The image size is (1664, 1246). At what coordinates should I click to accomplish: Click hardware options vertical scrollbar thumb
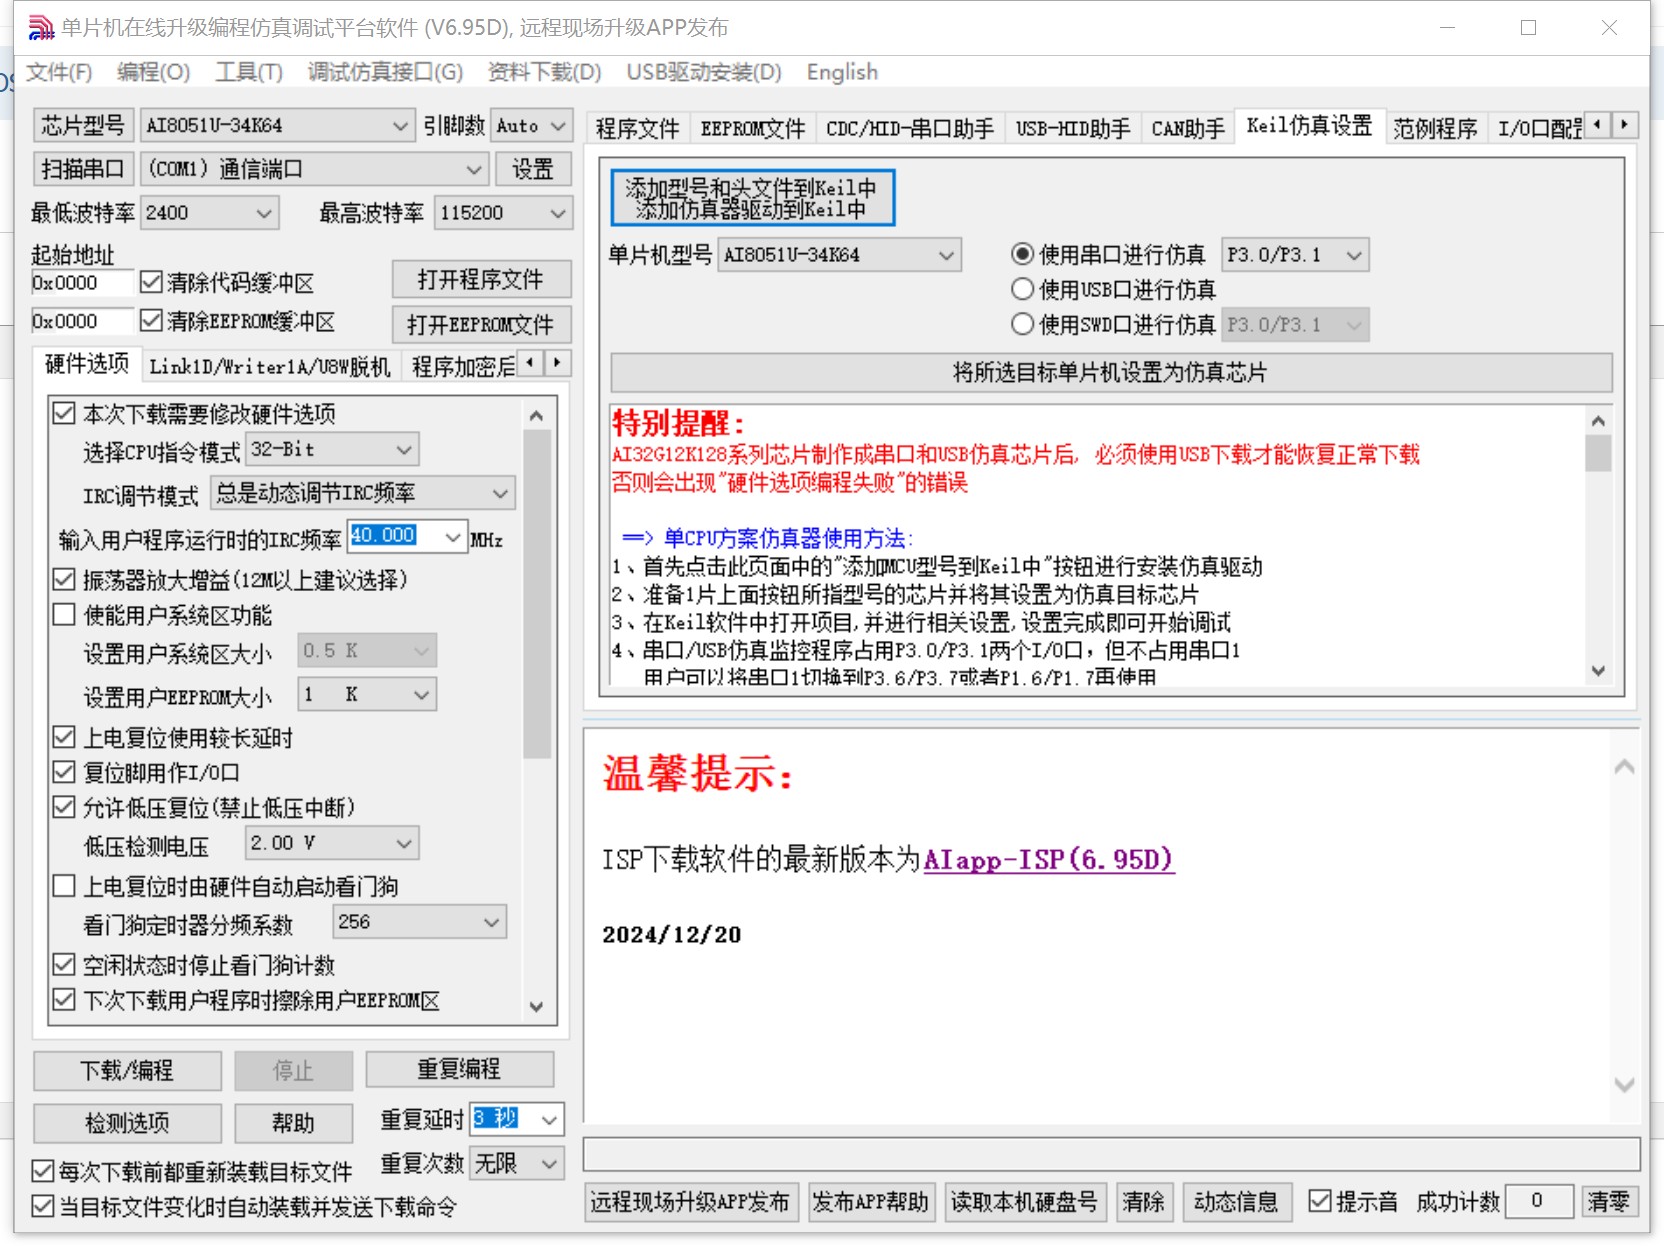coord(536,594)
